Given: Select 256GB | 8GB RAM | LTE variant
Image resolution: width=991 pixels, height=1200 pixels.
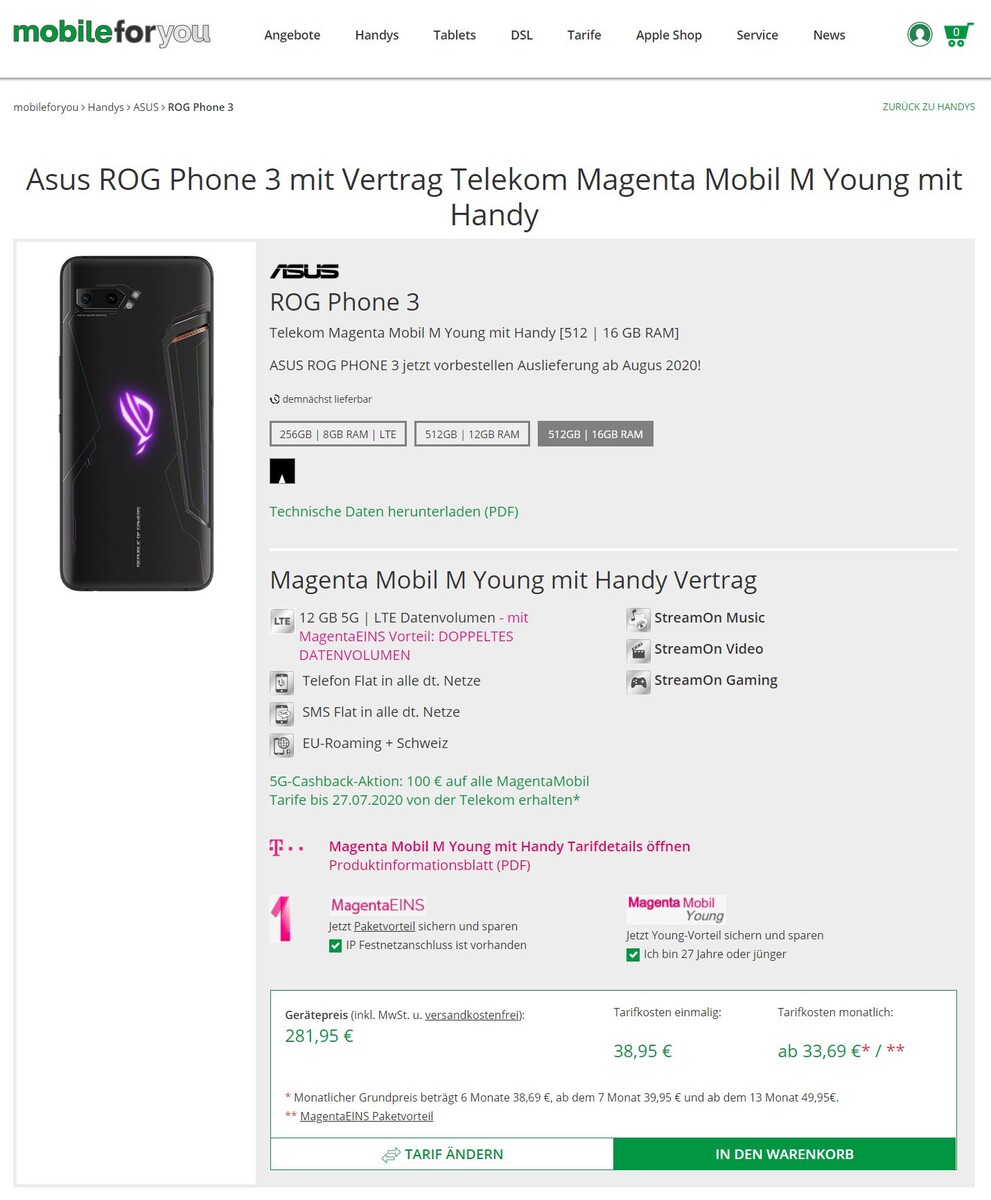Looking at the screenshot, I should click(338, 433).
